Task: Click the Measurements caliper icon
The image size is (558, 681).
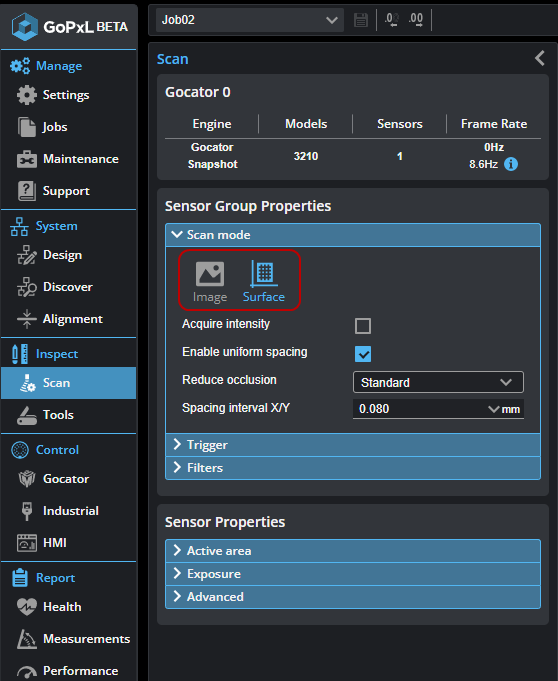Action: click(26, 639)
